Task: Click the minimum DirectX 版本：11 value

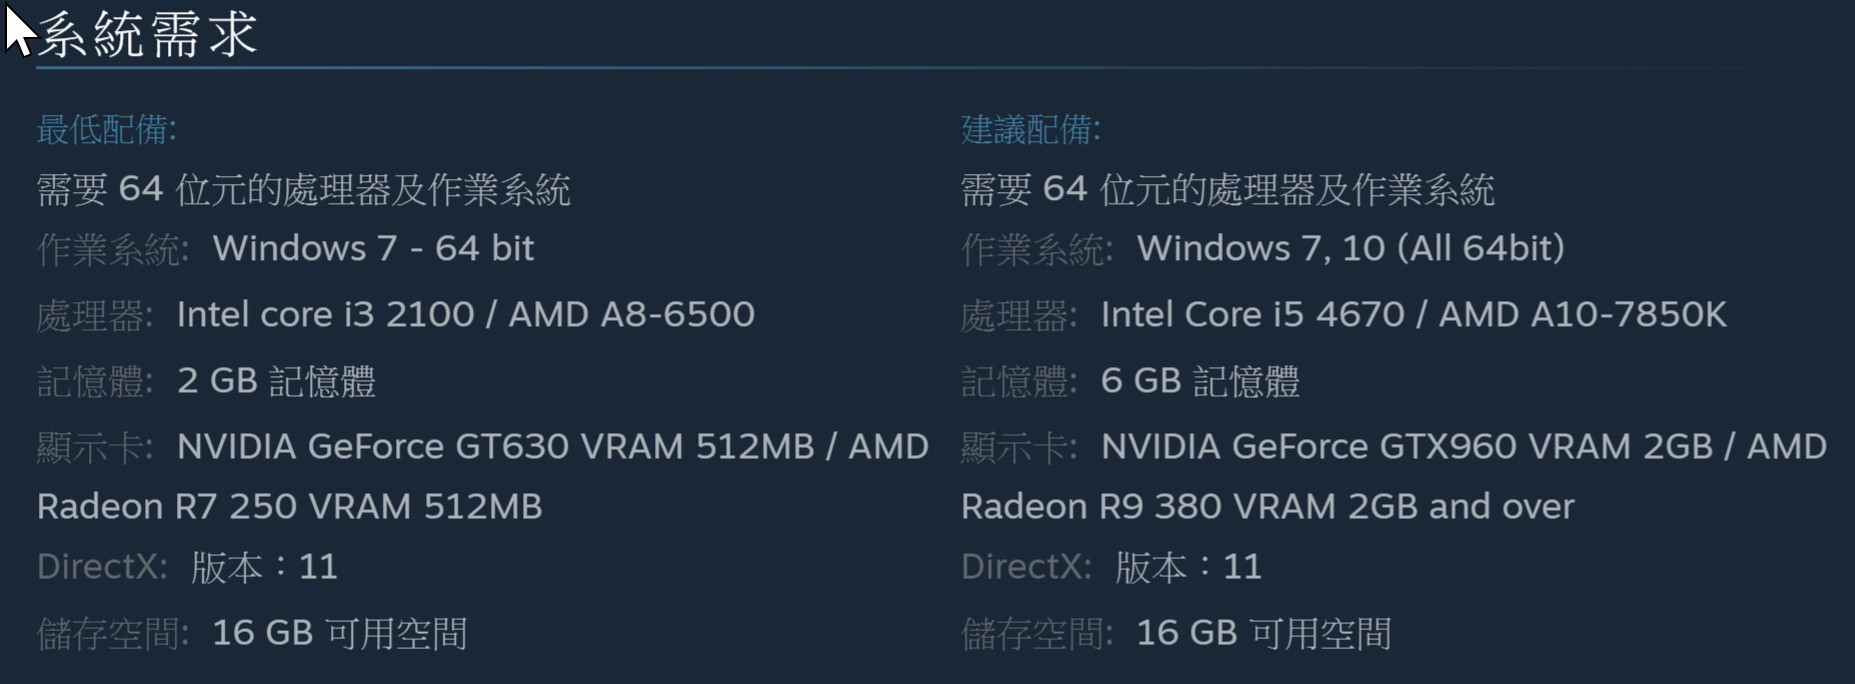Action: click(x=264, y=567)
